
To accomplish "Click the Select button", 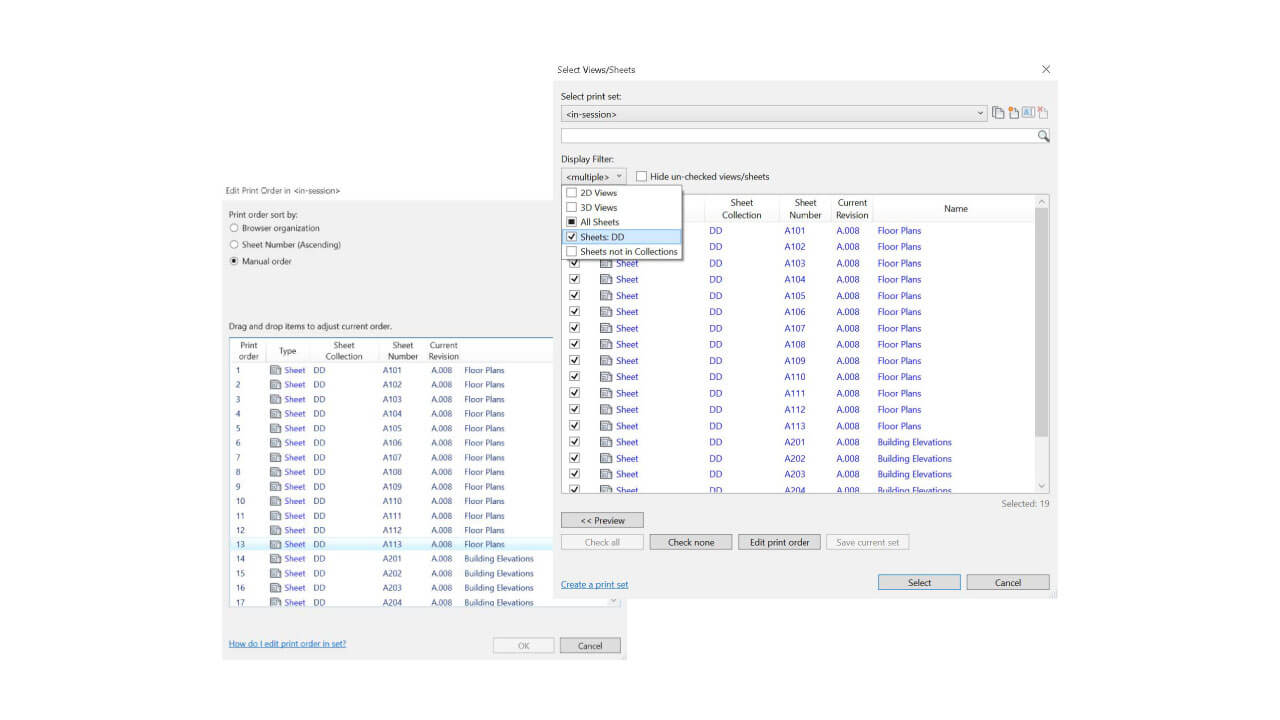I will click(x=919, y=582).
